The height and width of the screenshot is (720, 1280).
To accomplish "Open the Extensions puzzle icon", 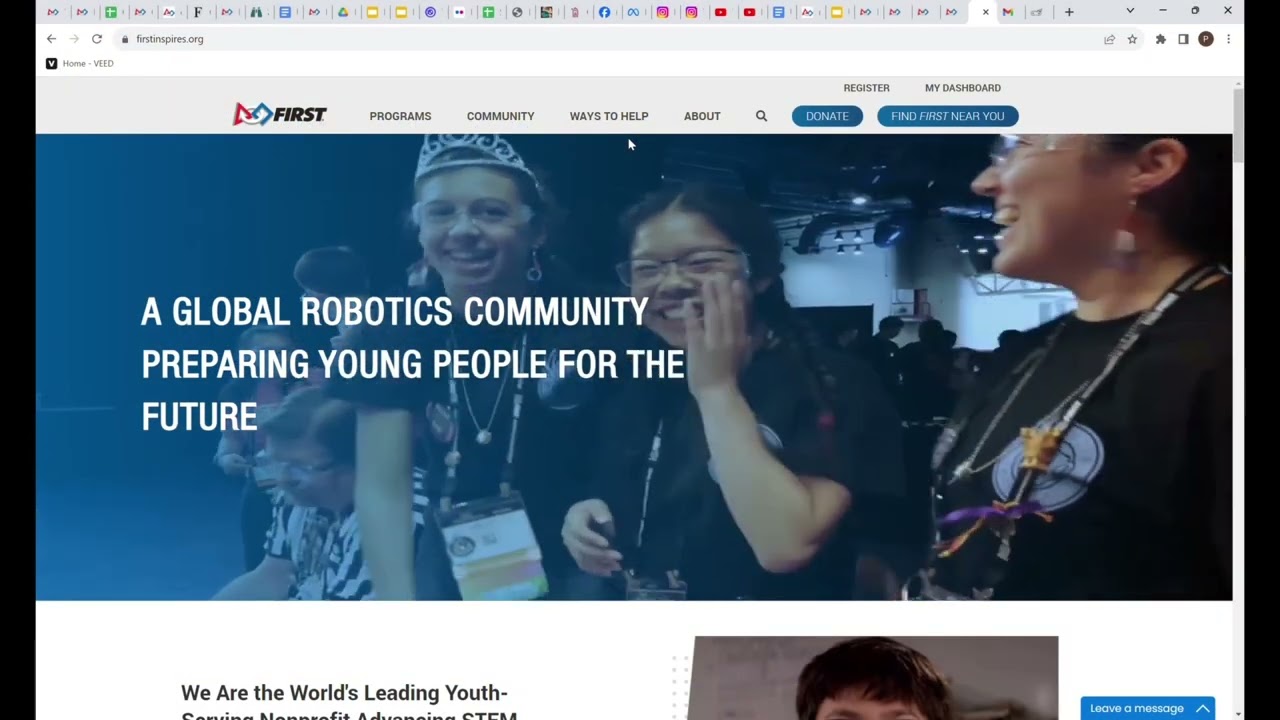I will click(1160, 39).
